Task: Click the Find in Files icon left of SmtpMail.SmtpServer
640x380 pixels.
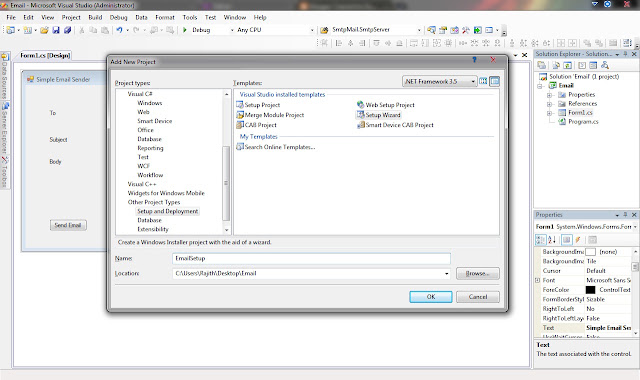Action: click(x=324, y=30)
